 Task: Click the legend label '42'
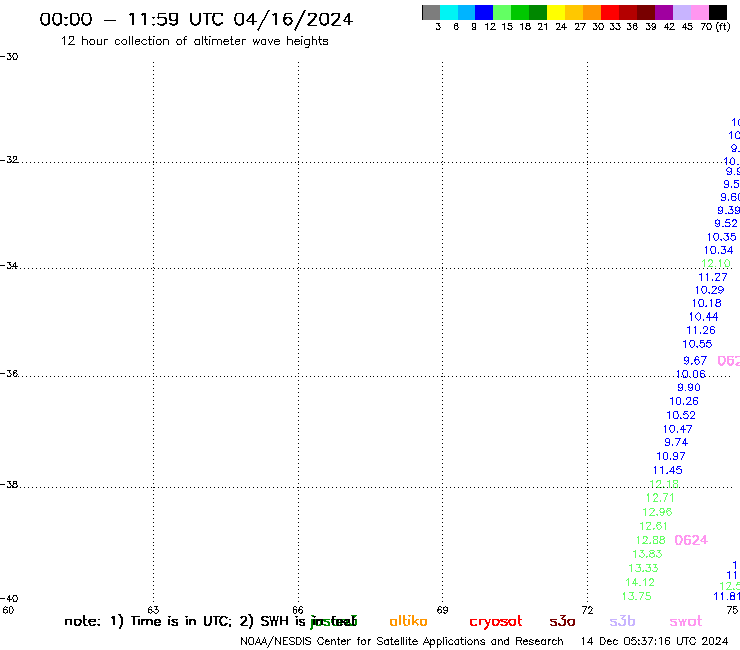[x=669, y=27]
